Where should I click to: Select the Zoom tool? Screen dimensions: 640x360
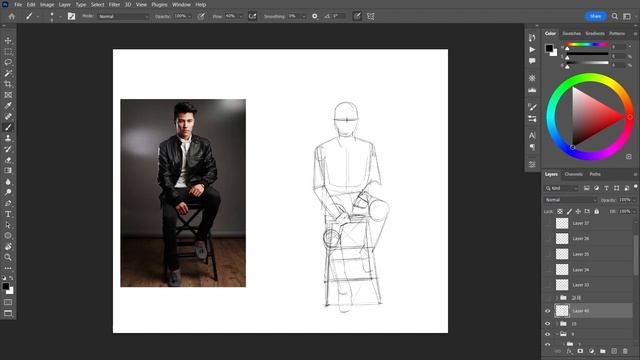[8, 257]
